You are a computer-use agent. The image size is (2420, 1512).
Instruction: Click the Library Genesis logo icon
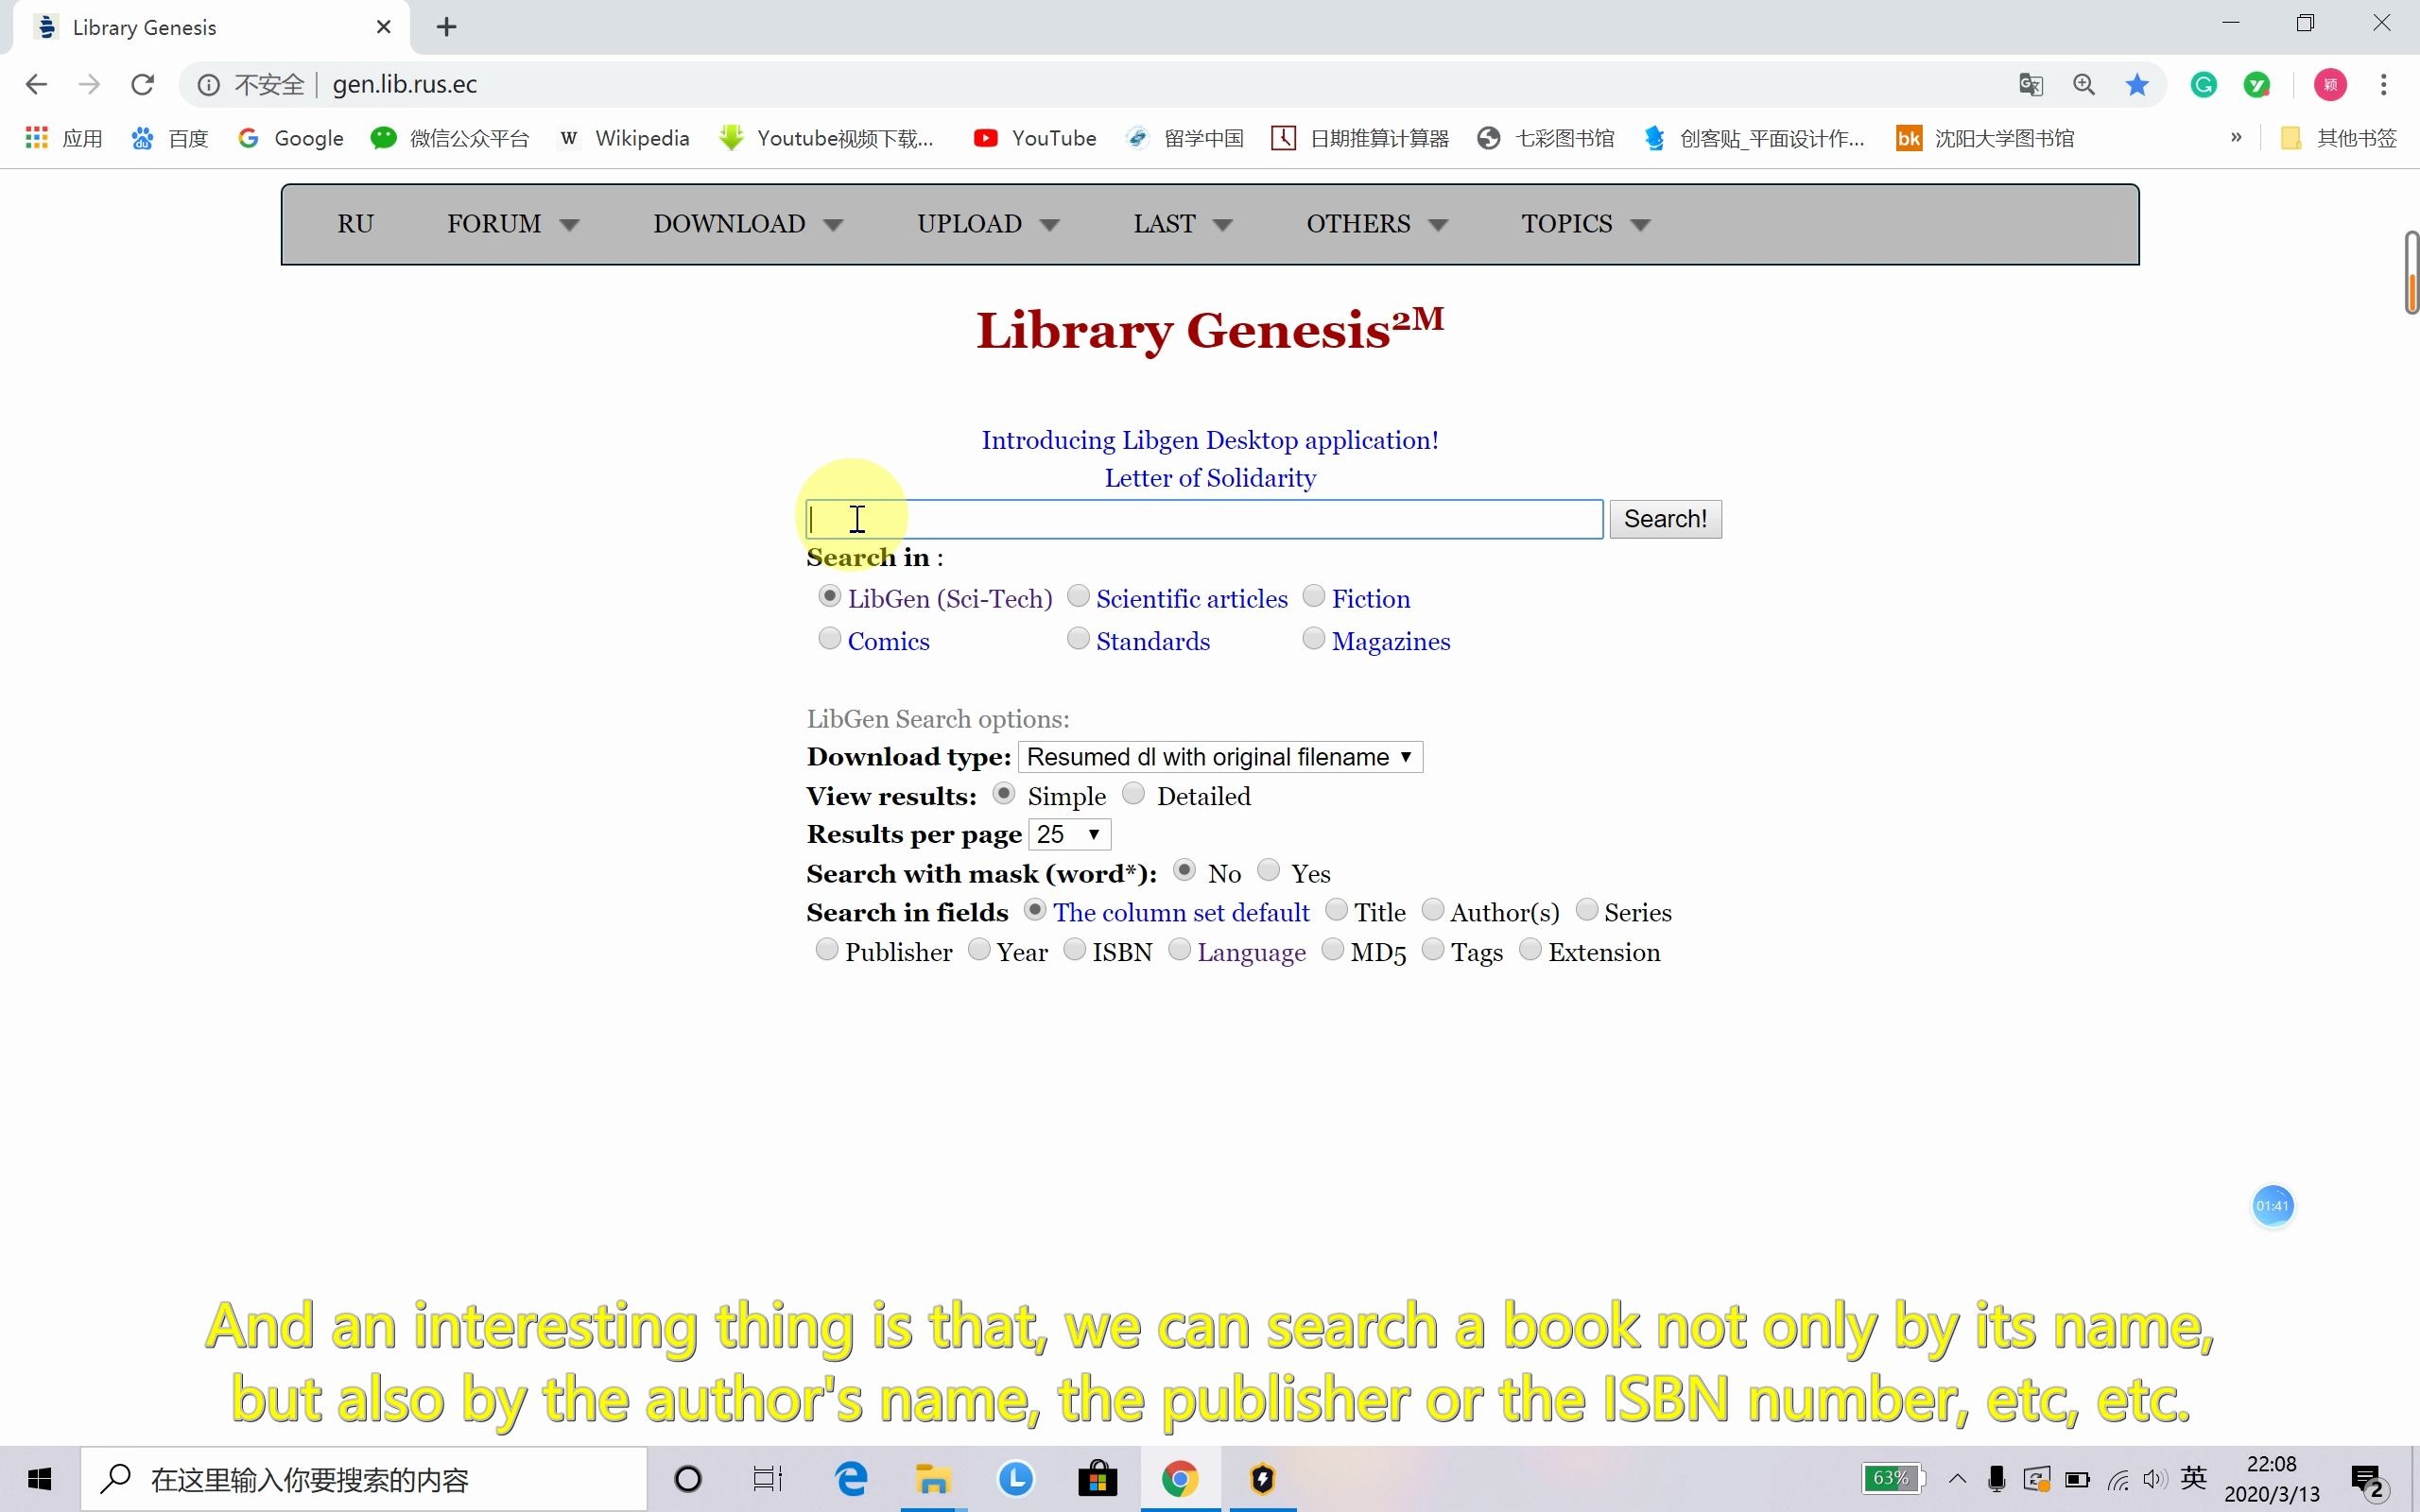47,26
